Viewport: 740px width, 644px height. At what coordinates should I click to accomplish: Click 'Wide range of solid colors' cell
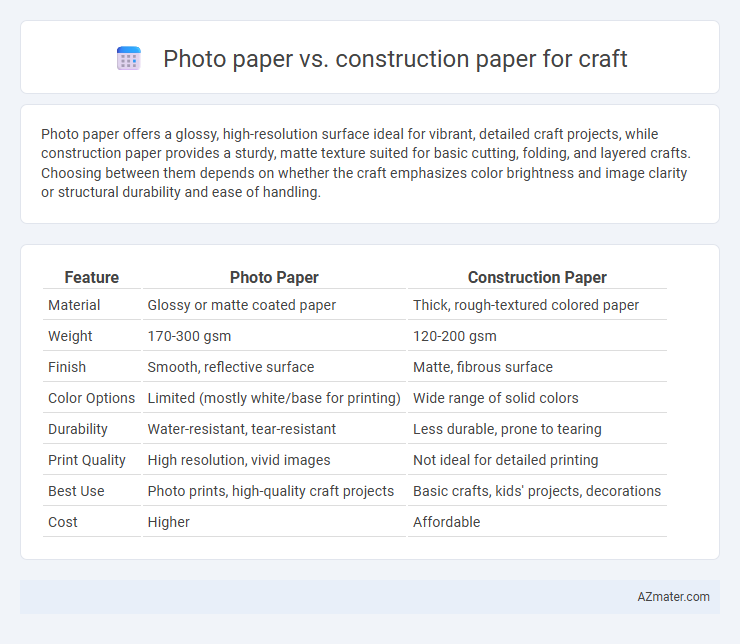click(x=496, y=398)
